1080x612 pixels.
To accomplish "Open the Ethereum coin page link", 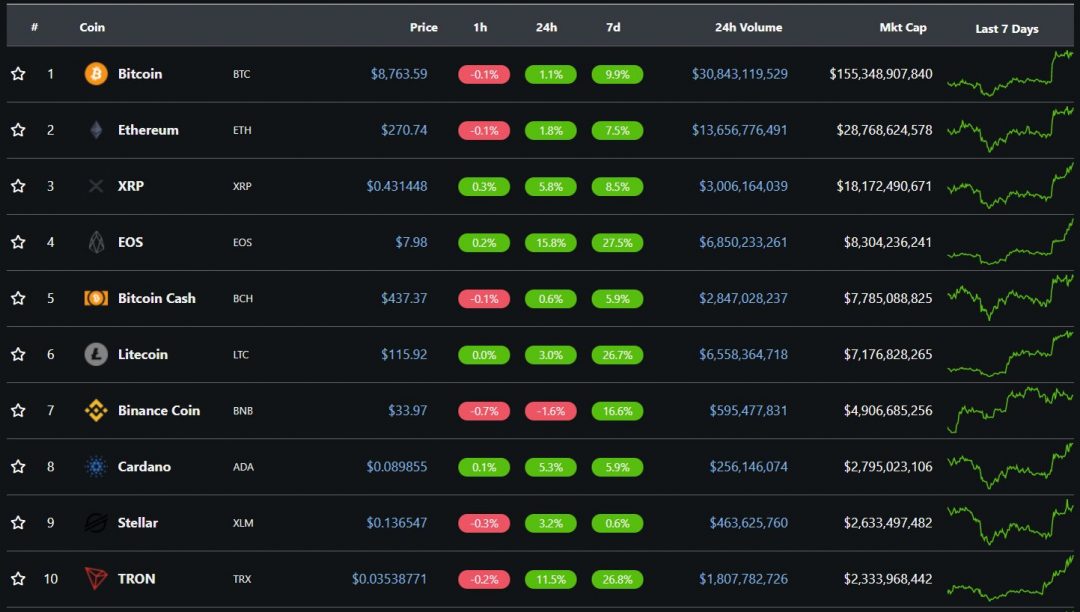I will pos(148,129).
